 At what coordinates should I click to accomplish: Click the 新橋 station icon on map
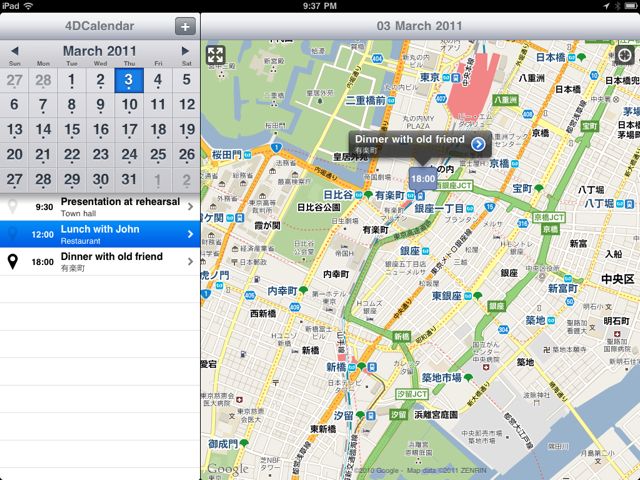tap(371, 367)
